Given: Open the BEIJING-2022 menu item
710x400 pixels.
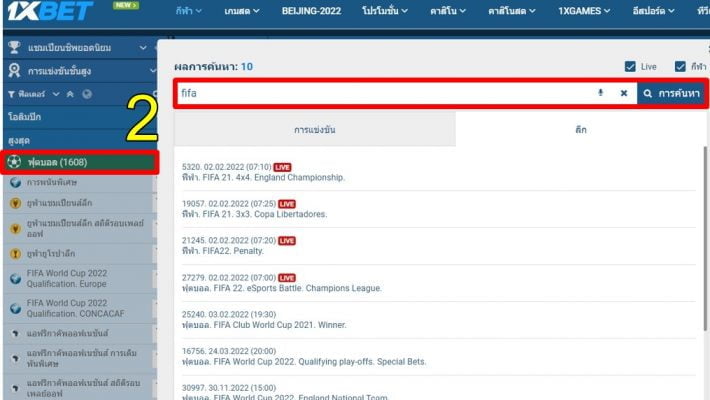Looking at the screenshot, I should point(311,11).
